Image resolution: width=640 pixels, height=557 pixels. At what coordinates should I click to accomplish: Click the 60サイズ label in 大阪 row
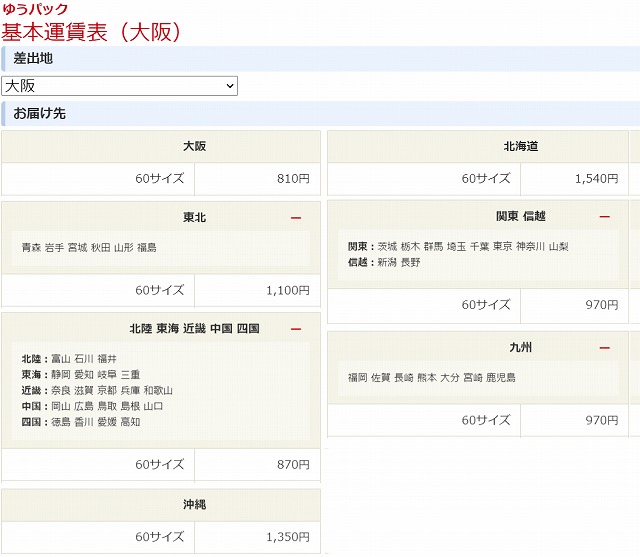[160, 178]
